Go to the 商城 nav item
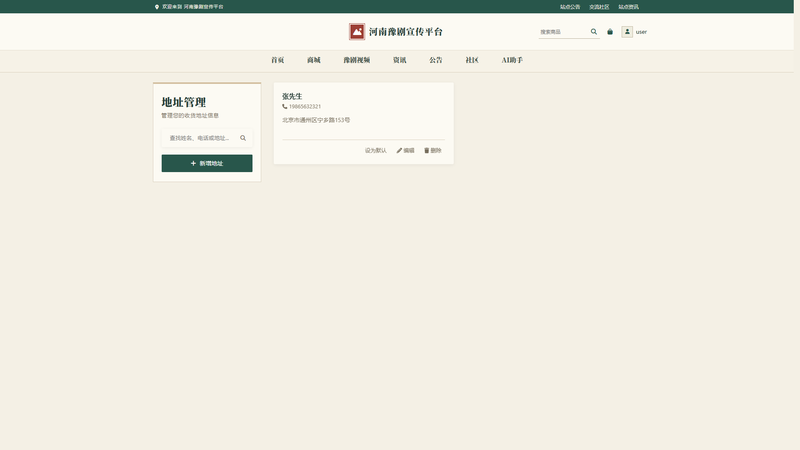This screenshot has width=800, height=450. click(314, 60)
